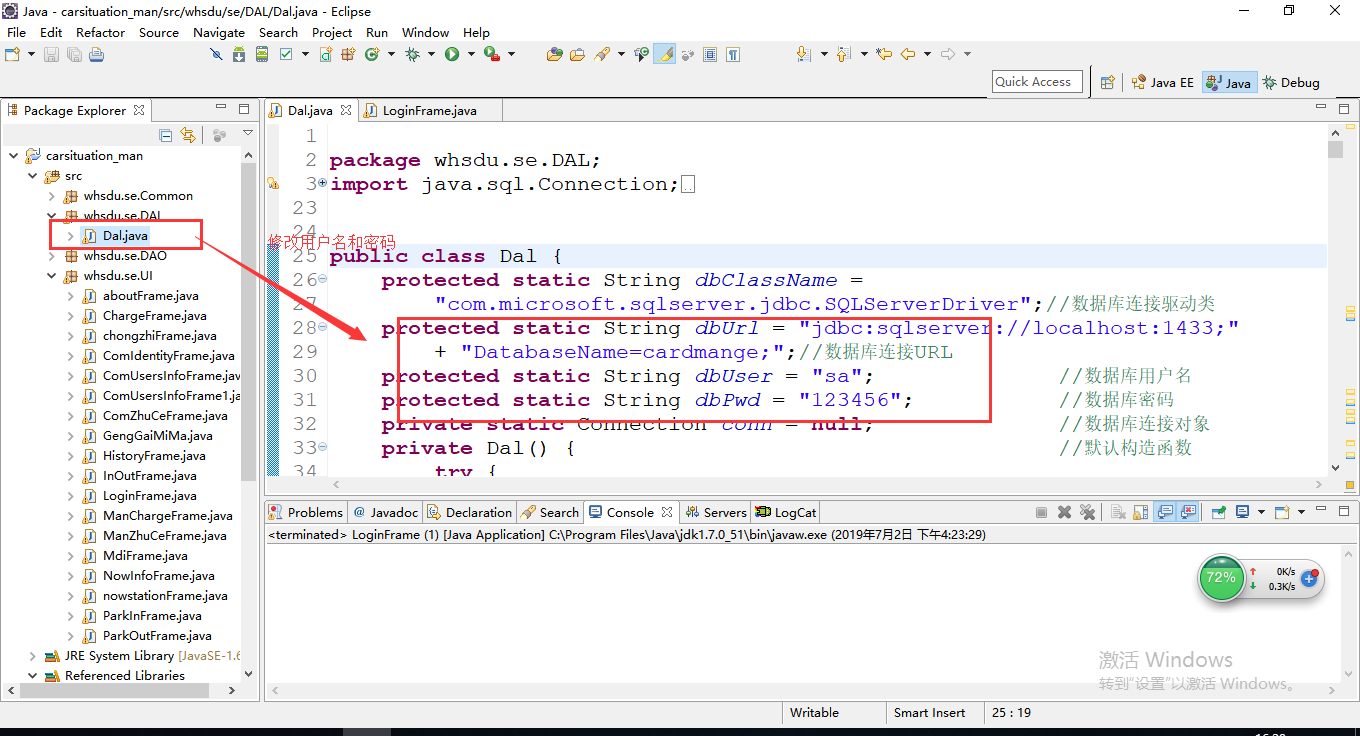Click Pin Console icon
The height and width of the screenshot is (736, 1360).
coord(1218,512)
